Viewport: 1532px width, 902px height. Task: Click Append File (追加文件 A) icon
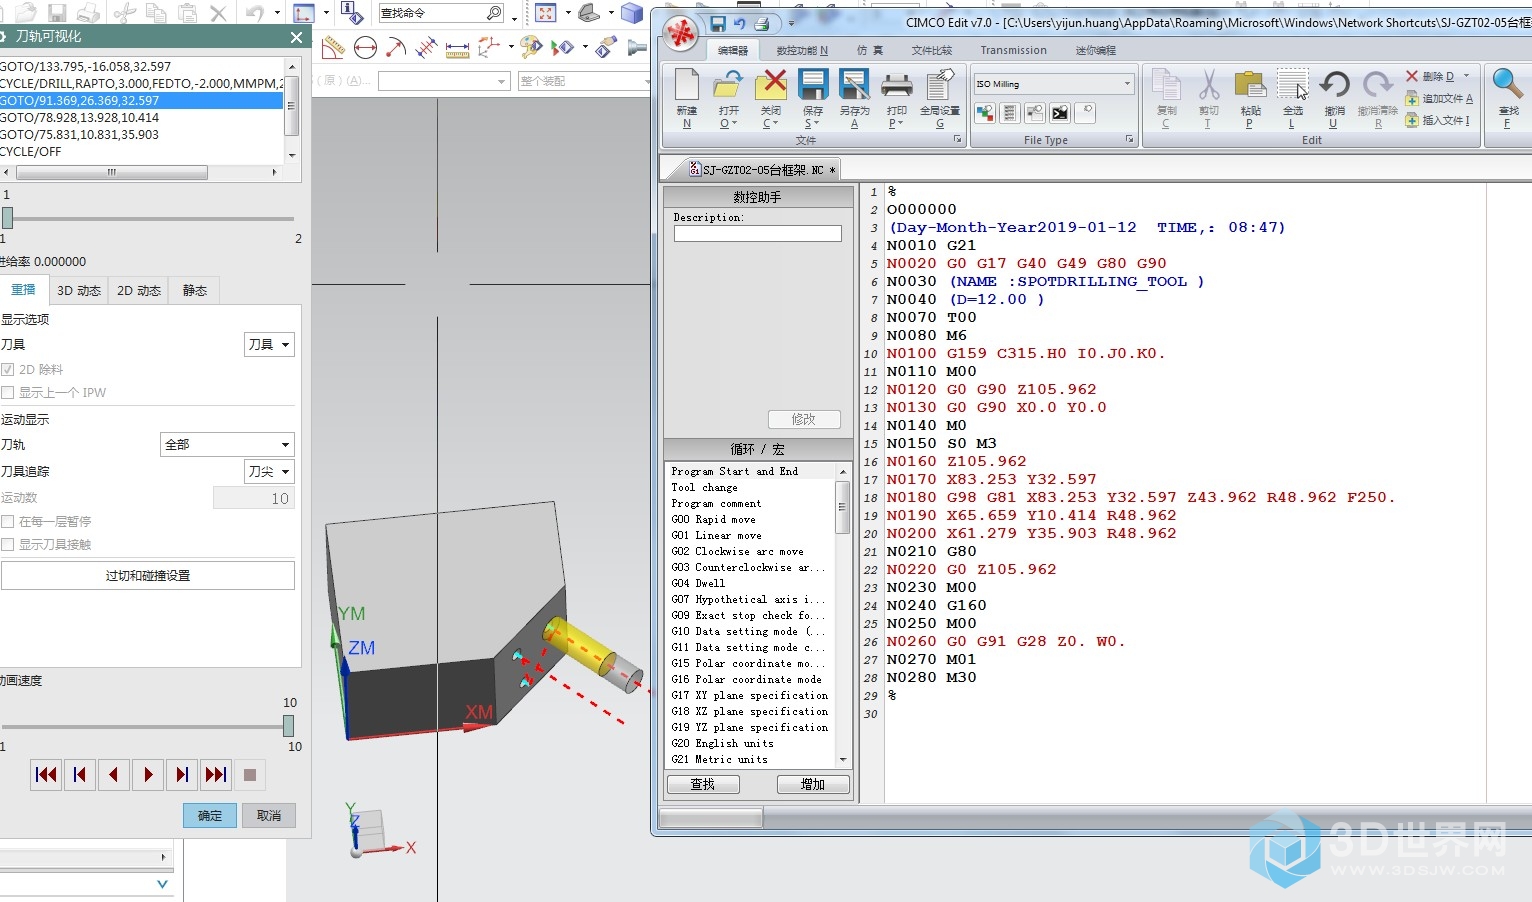coord(1412,98)
